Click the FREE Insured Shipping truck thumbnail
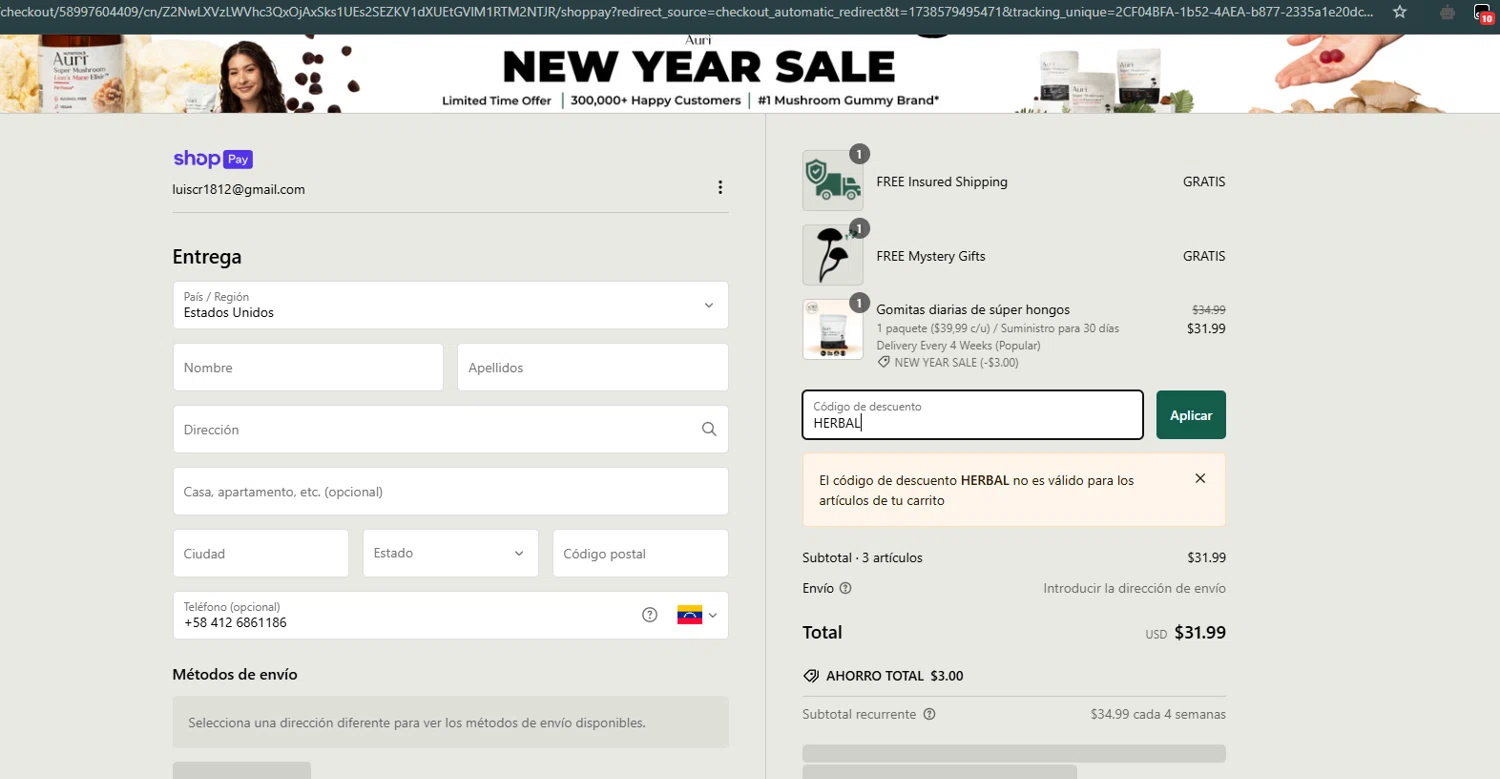 pyautogui.click(x=833, y=181)
